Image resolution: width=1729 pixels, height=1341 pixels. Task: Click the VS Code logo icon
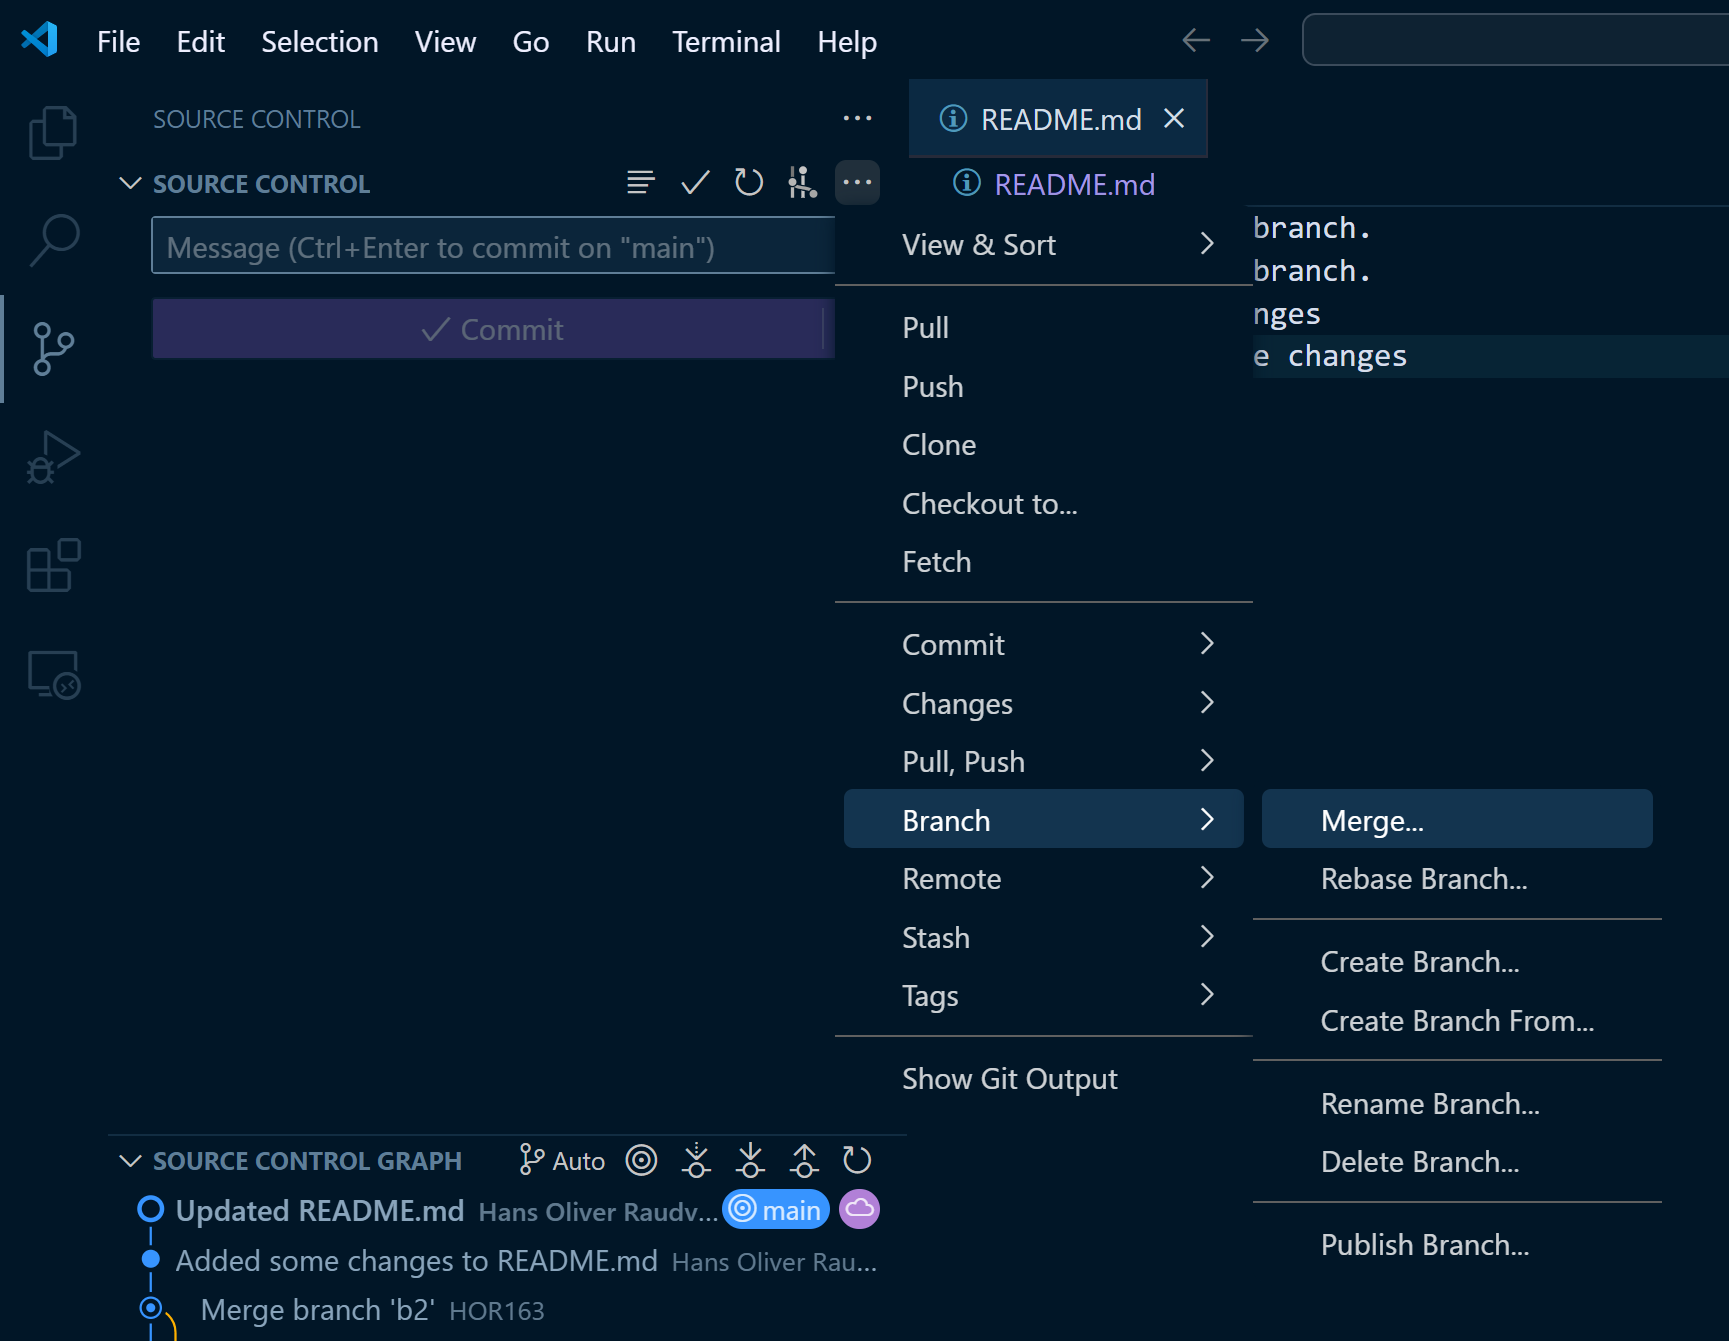[x=40, y=40]
